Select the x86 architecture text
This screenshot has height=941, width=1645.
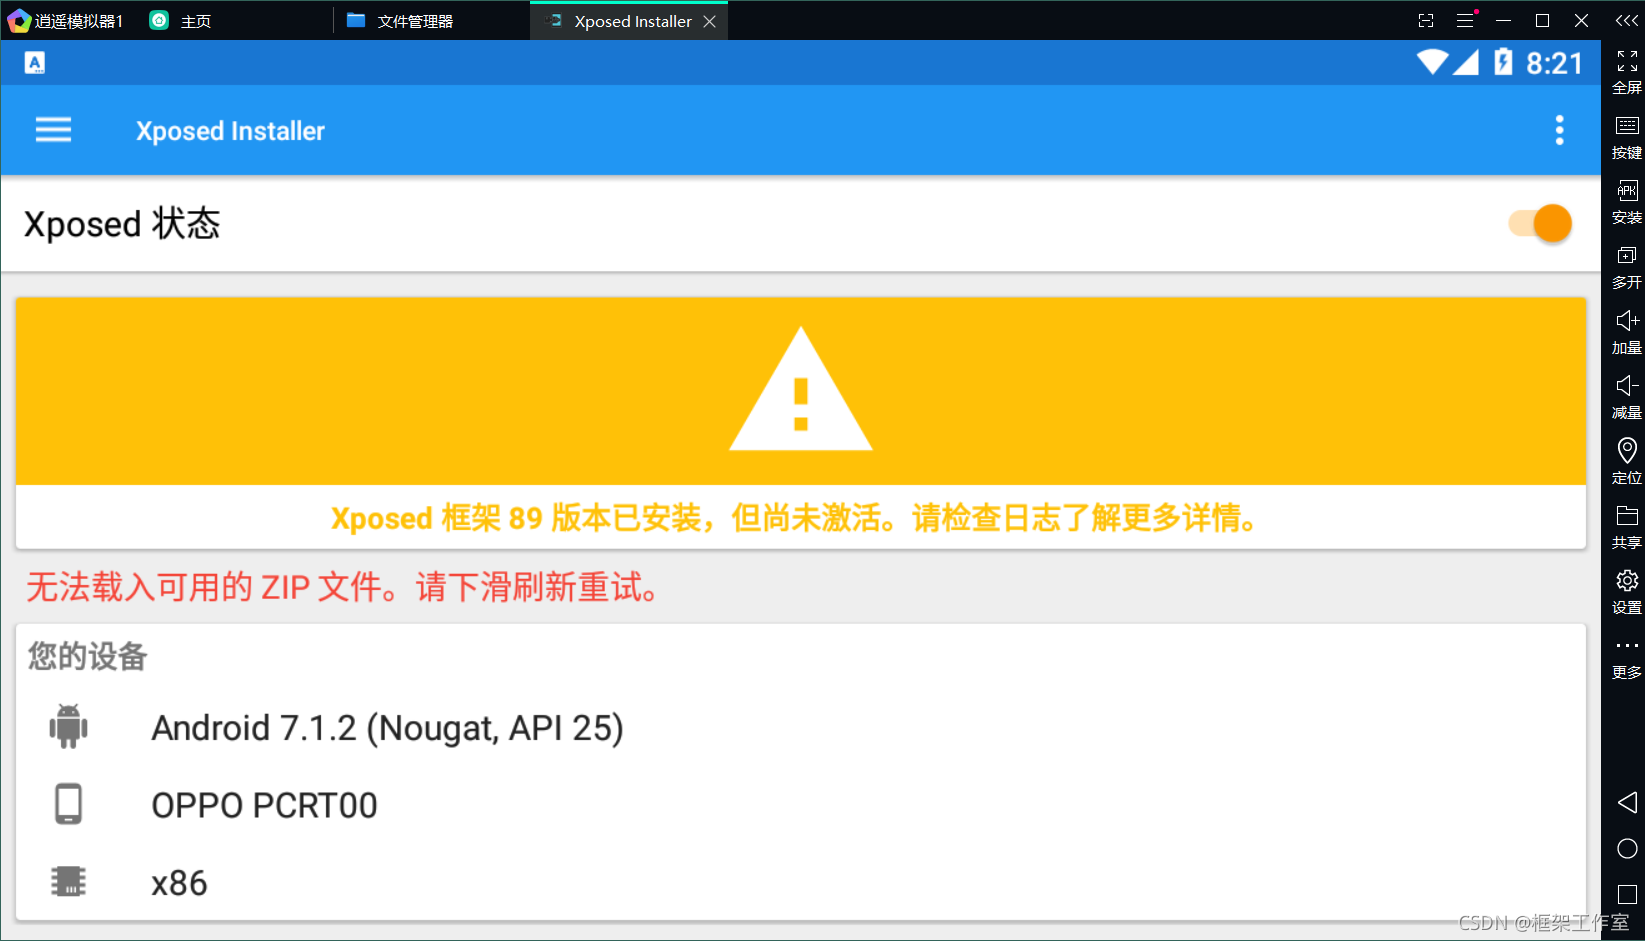(179, 883)
